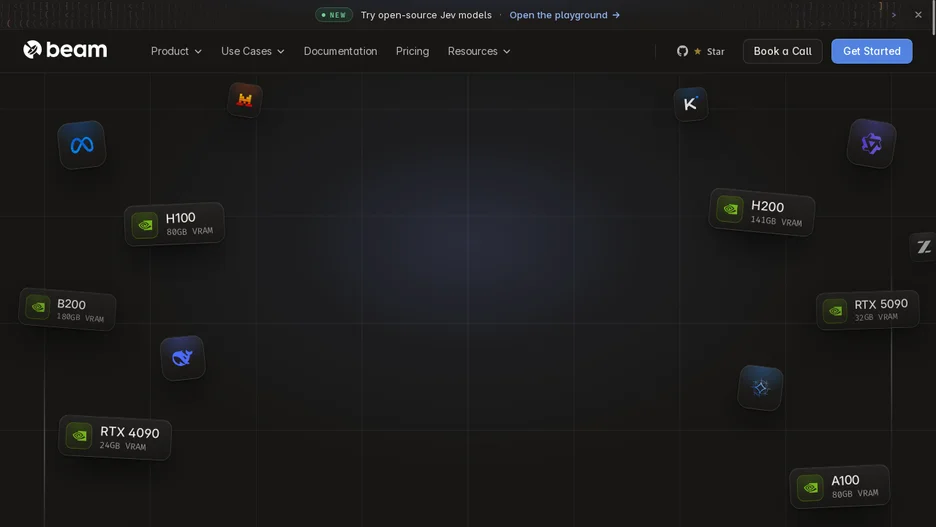
Task: Click the Get Started button
Action: click(x=872, y=51)
